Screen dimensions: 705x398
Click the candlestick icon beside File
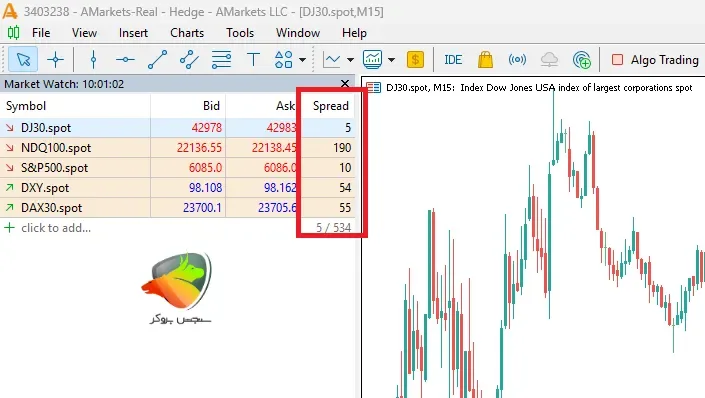pos(13,32)
